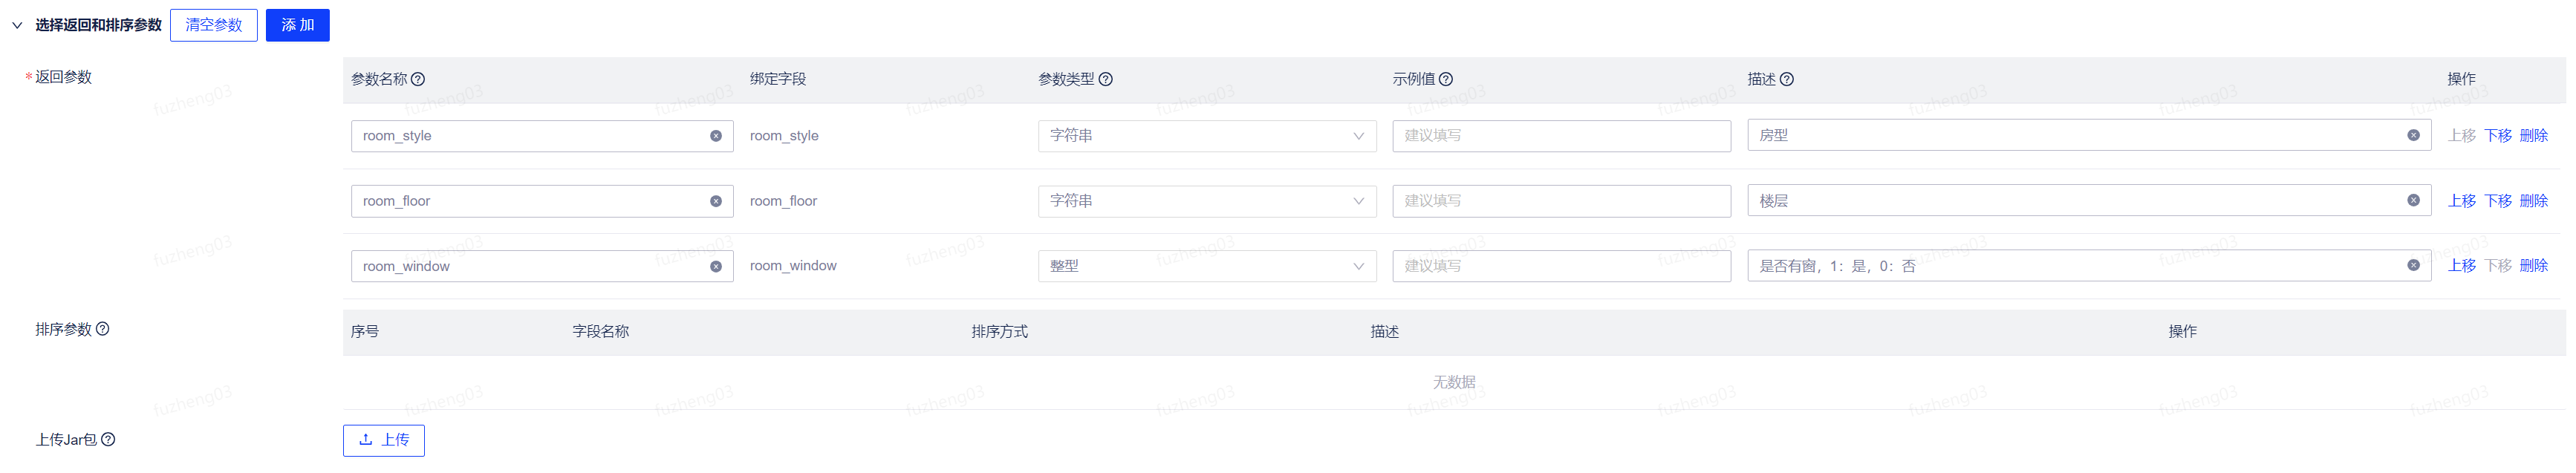Image resolution: width=2576 pixels, height=473 pixels.
Task: Clear the 楼层 description text
Action: 2413,200
